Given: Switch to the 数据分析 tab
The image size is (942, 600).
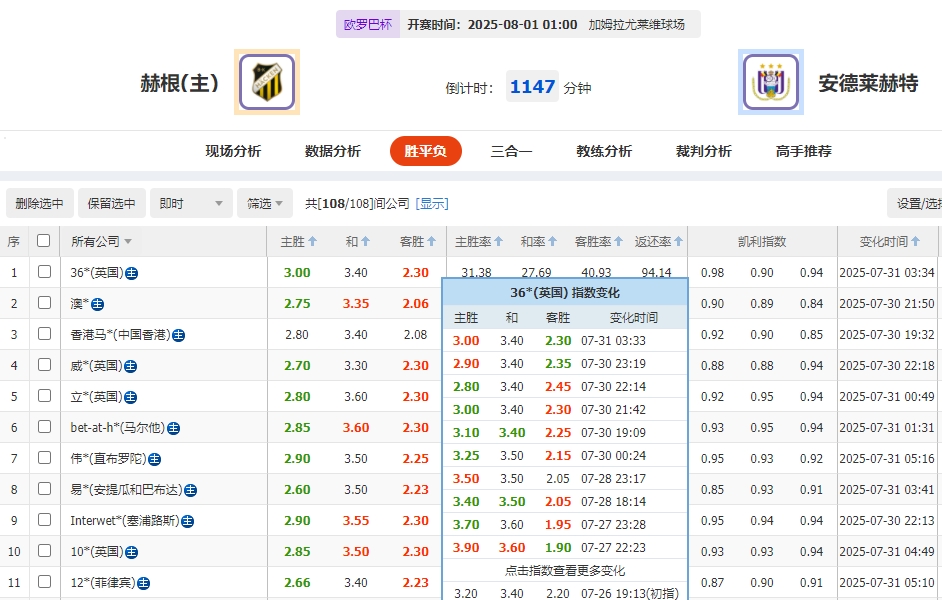Looking at the screenshot, I should pos(331,151).
